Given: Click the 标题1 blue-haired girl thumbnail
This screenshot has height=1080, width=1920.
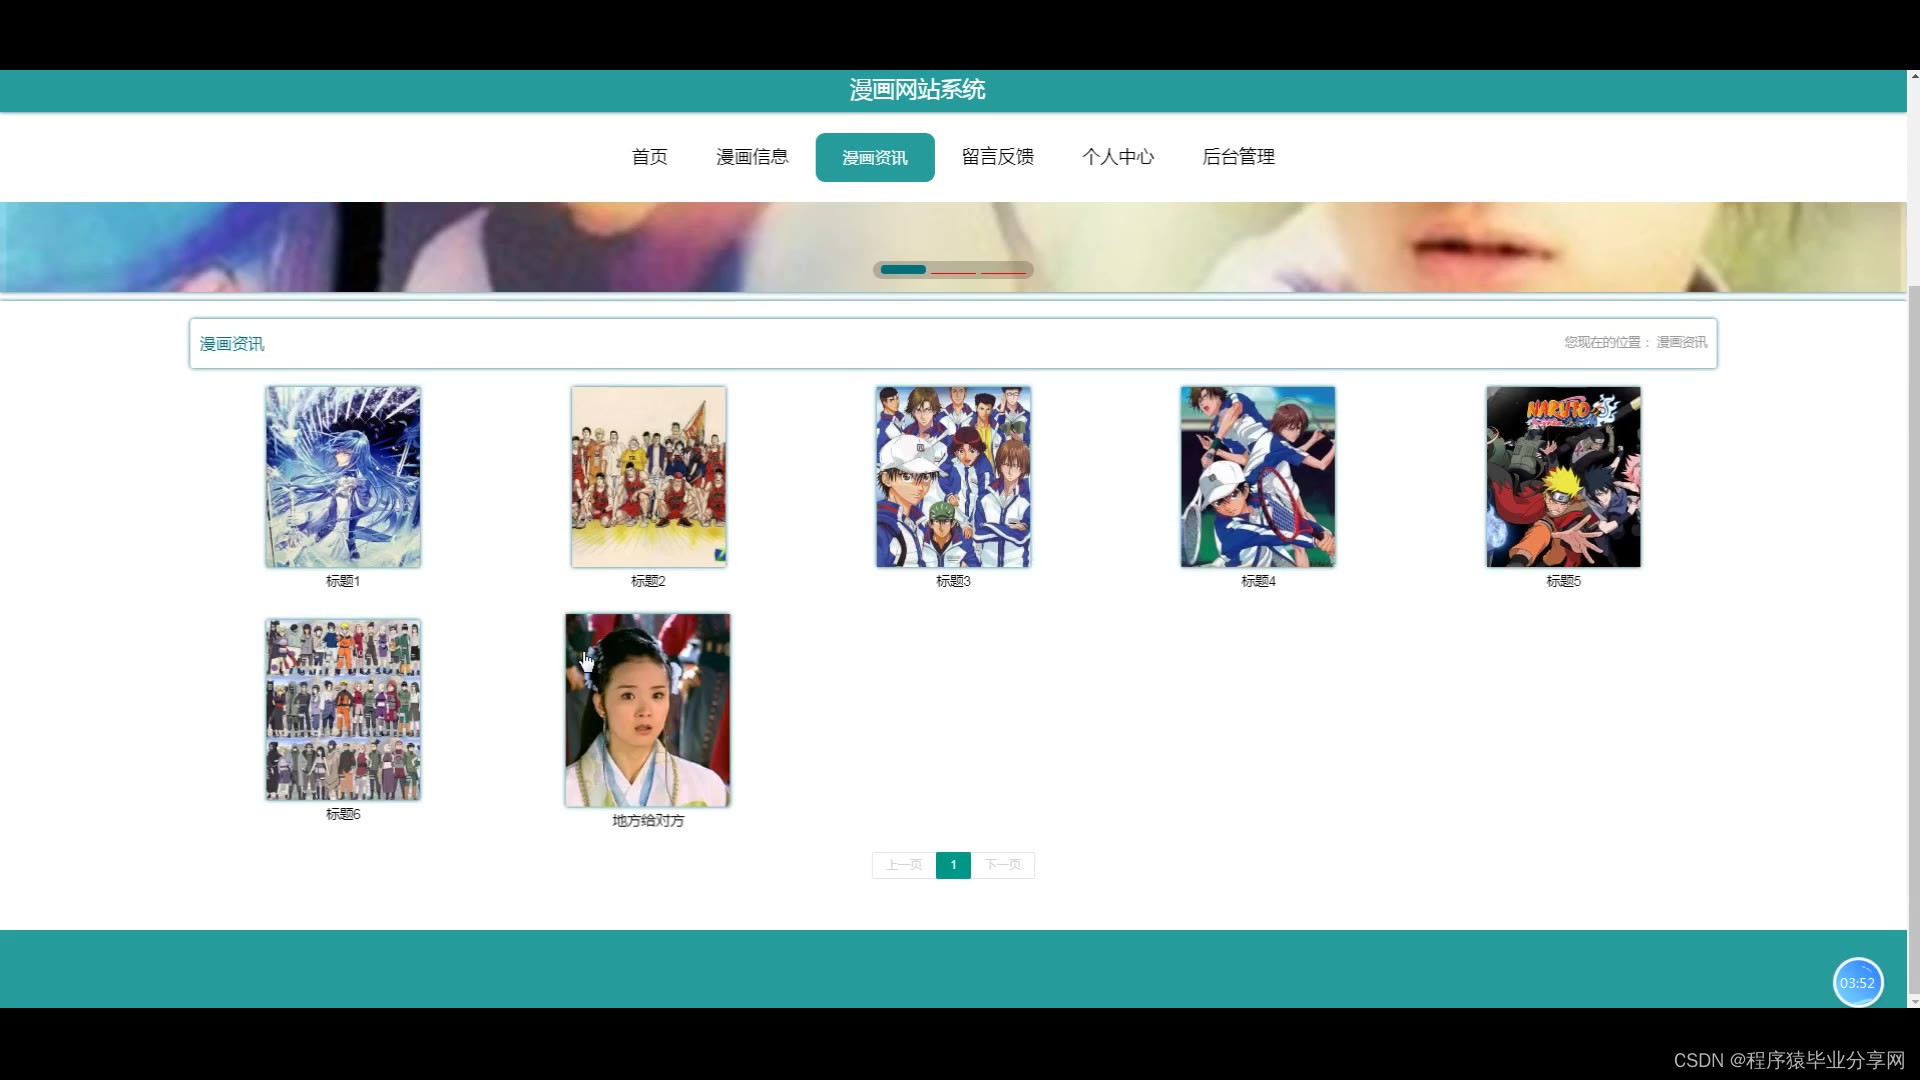Looking at the screenshot, I should [x=343, y=477].
